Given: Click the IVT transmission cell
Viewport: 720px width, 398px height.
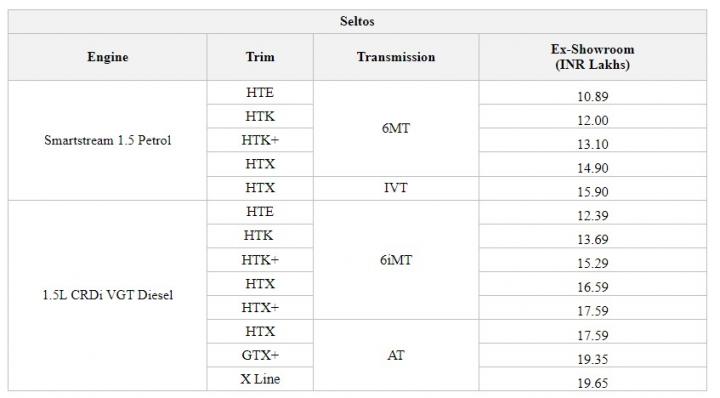Looking at the screenshot, I should [396, 188].
